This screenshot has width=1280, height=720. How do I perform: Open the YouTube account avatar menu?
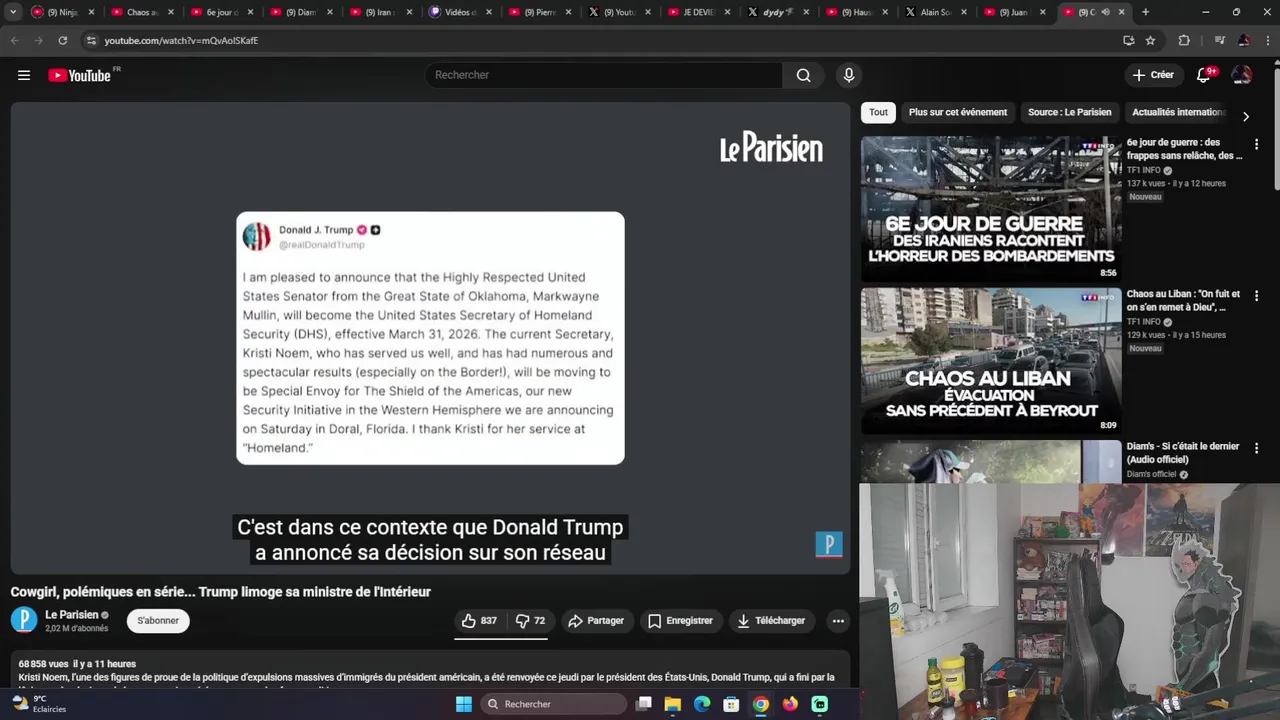pos(1241,75)
